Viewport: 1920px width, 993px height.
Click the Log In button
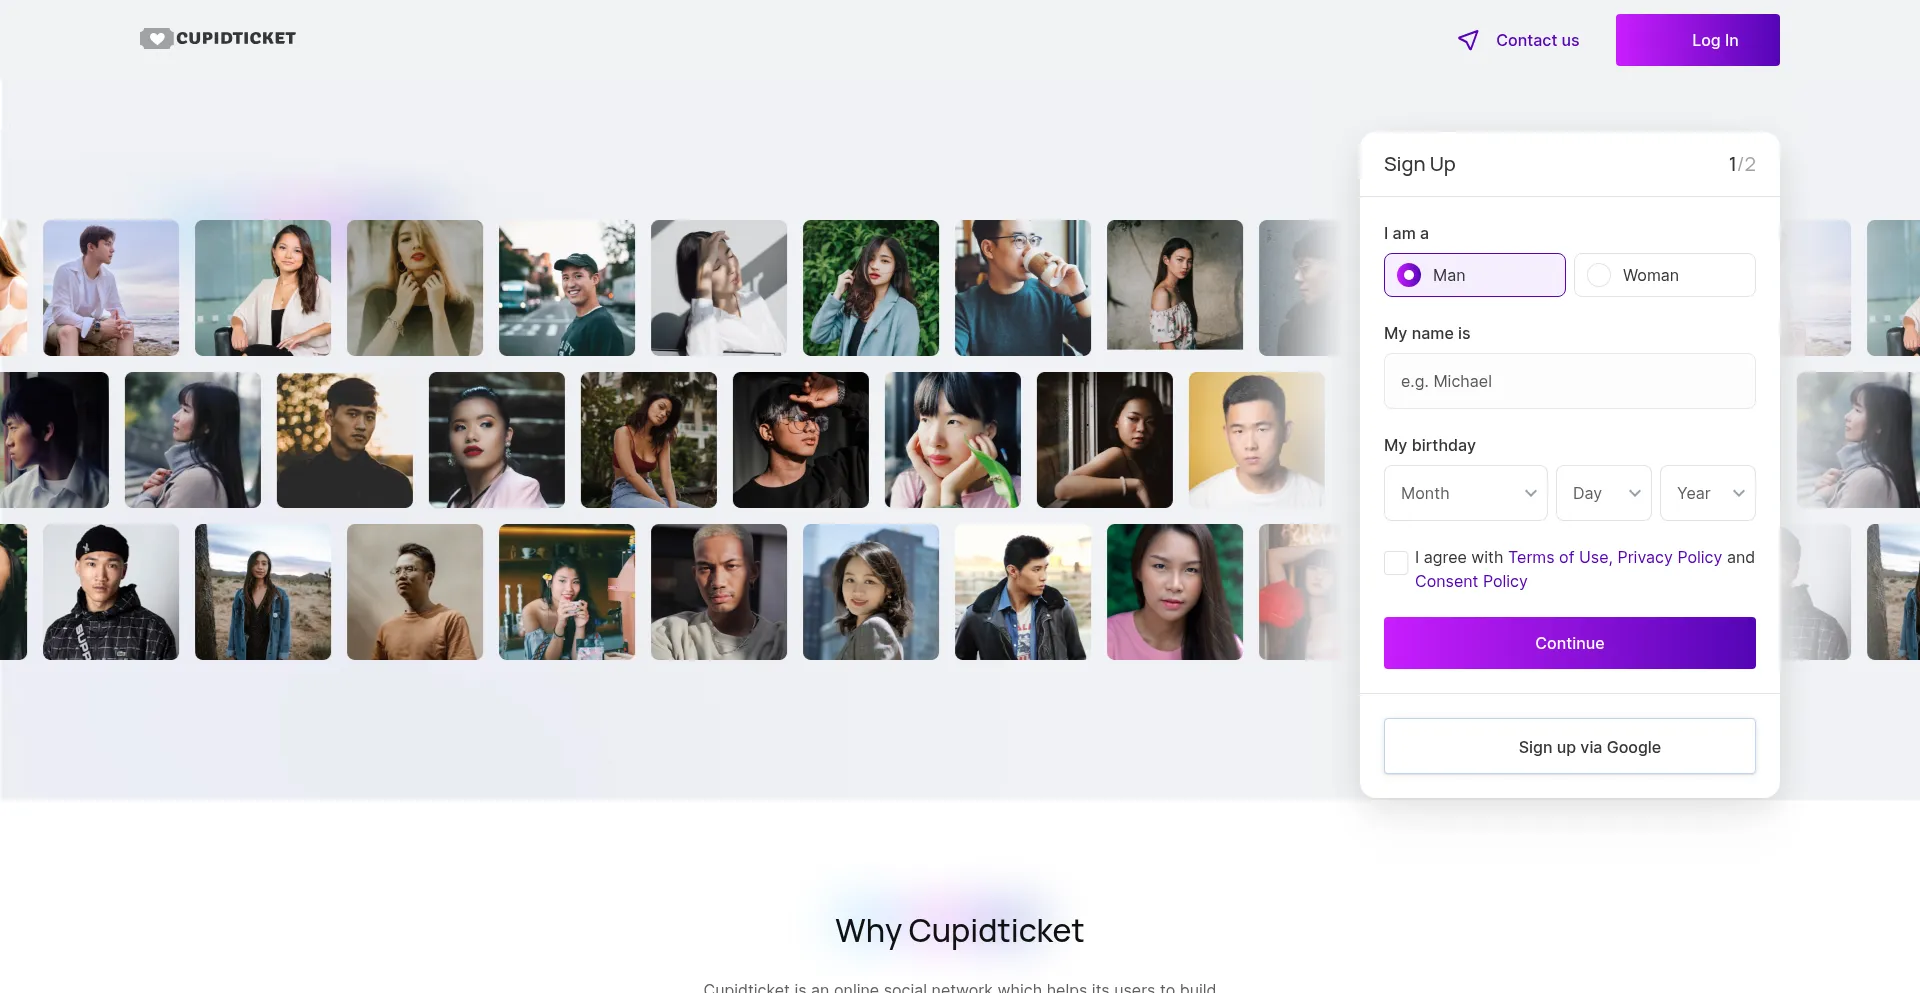1697,40
